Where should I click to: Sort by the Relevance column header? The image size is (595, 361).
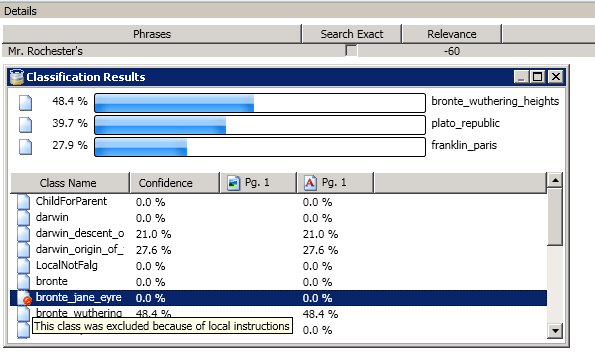pos(452,34)
